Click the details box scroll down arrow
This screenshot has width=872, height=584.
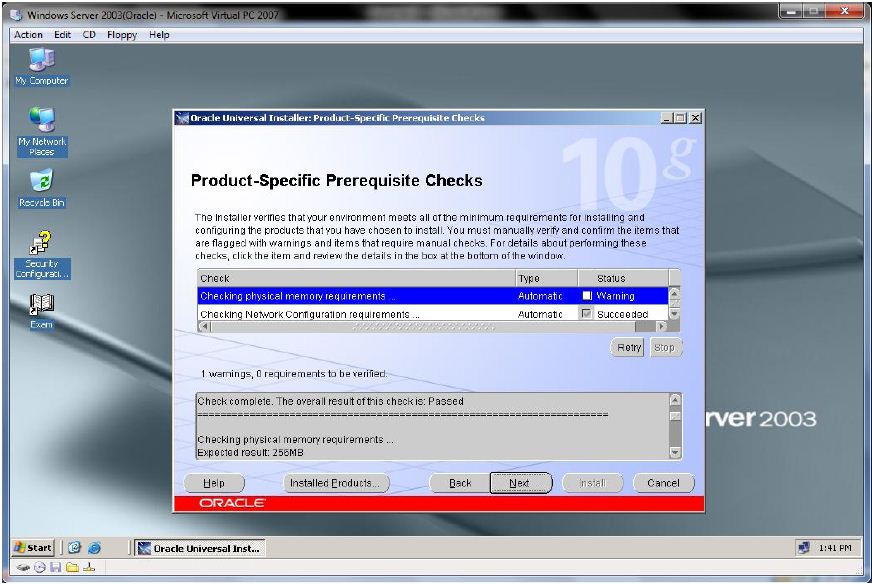(x=675, y=452)
